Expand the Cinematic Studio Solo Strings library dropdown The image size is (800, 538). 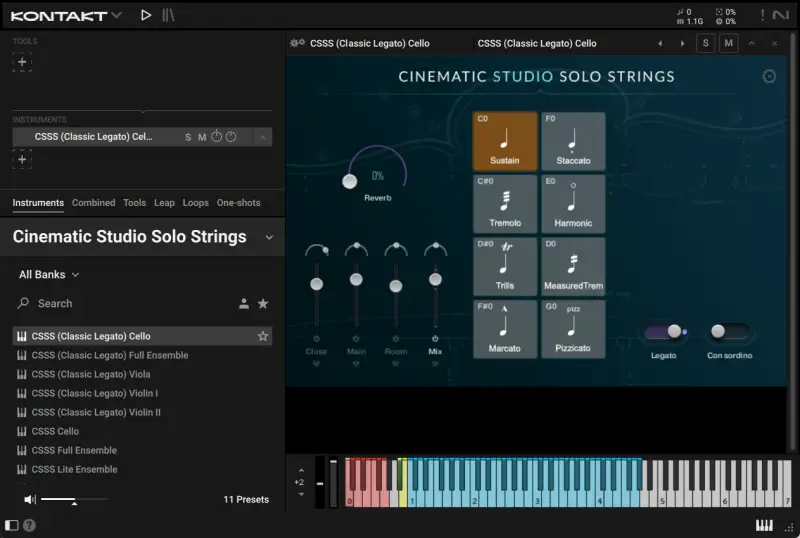click(269, 237)
